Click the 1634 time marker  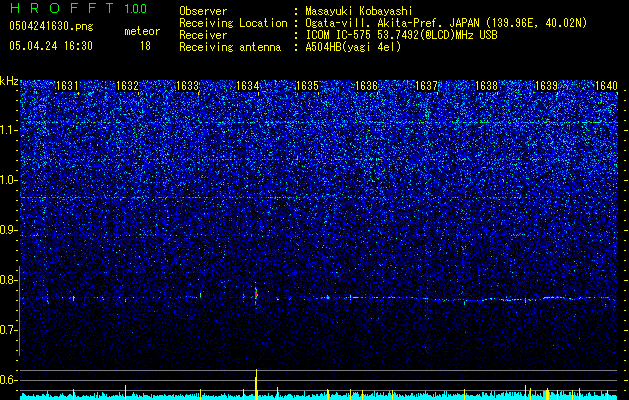pos(247,86)
